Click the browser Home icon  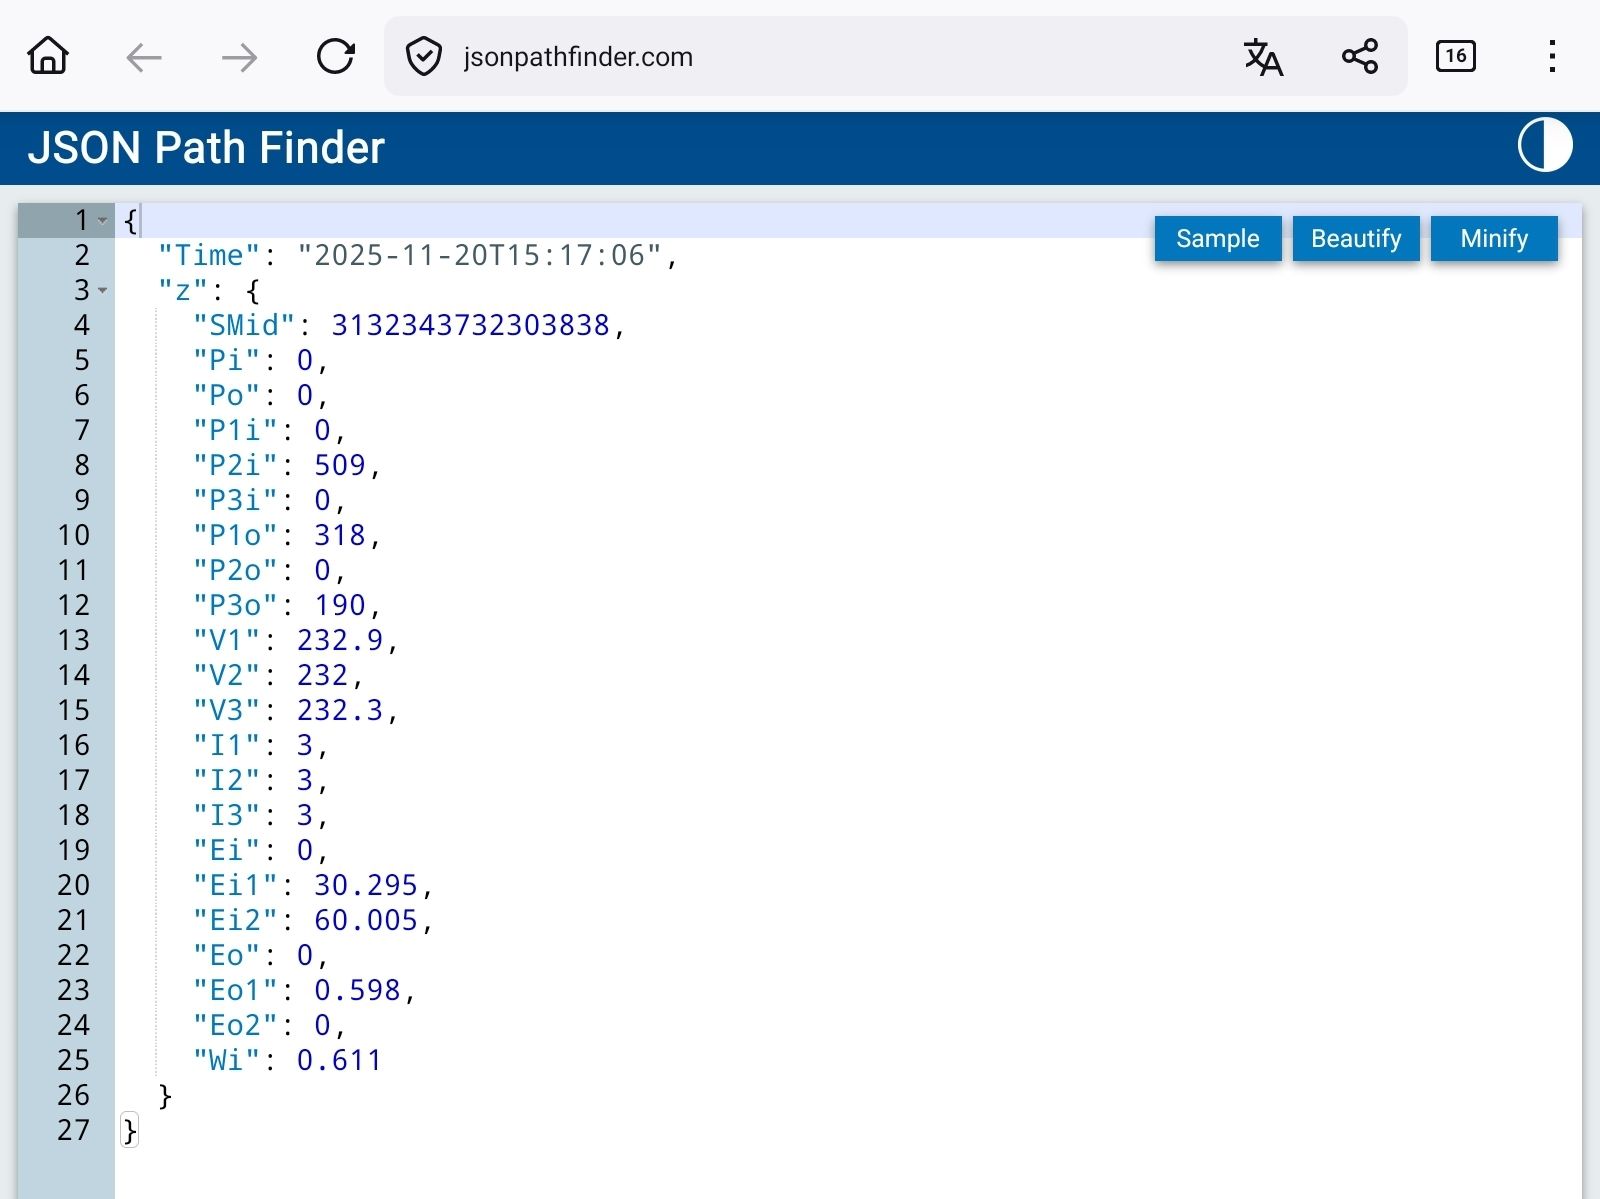click(x=46, y=57)
